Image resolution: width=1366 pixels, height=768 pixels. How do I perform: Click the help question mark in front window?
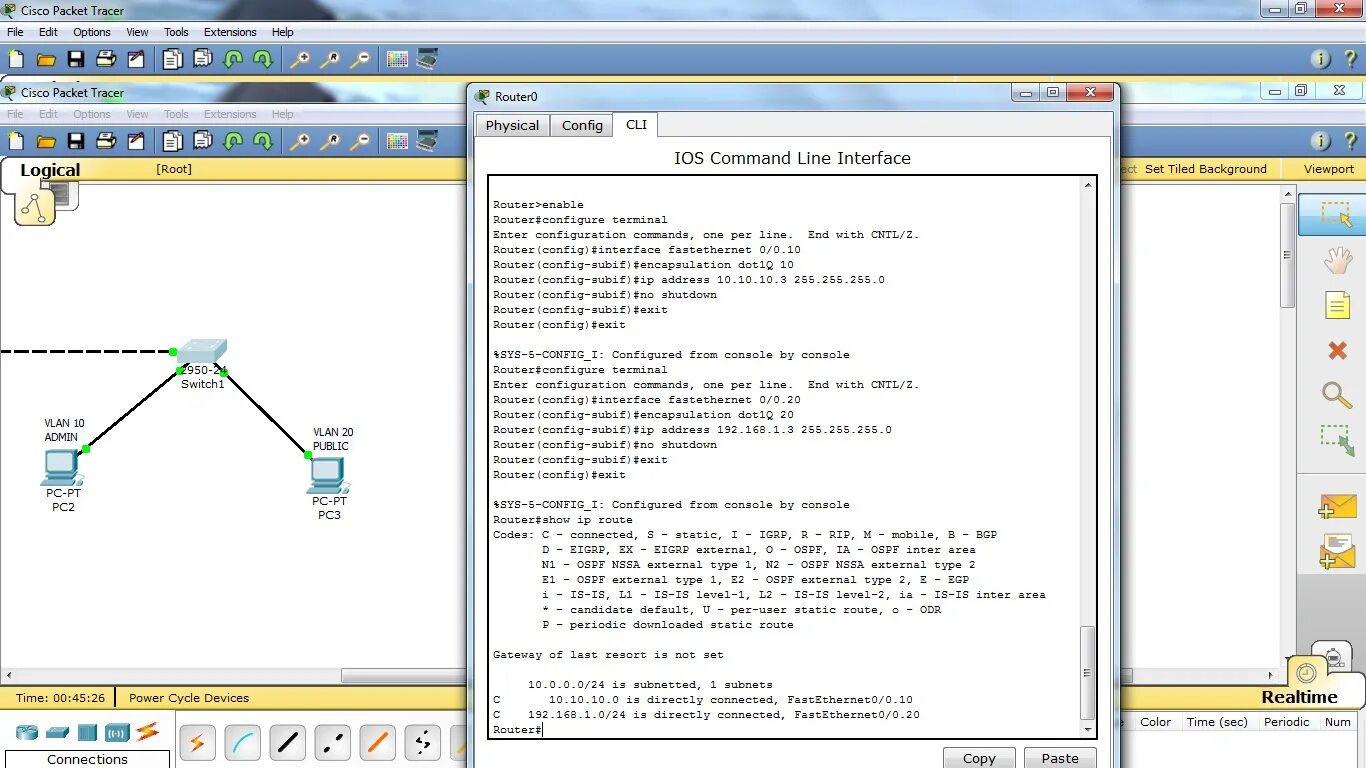point(1351,141)
